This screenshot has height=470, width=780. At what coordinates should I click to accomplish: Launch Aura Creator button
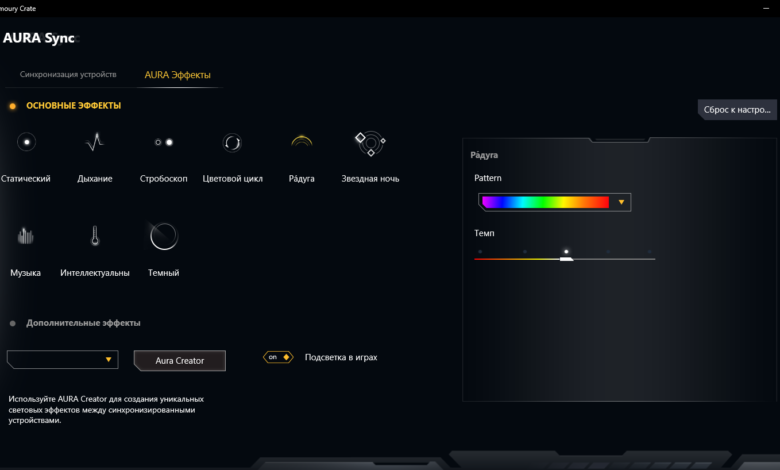point(180,361)
